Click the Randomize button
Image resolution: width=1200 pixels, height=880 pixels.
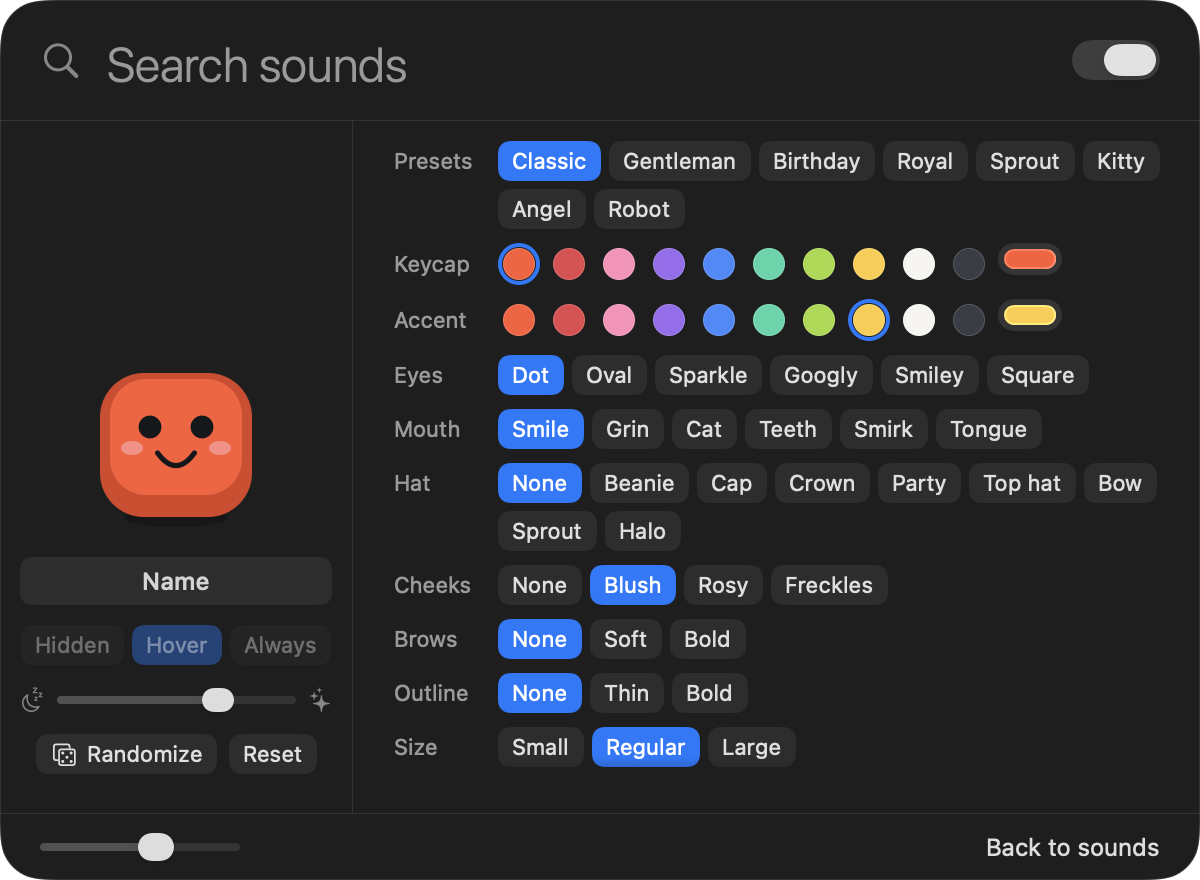pyautogui.click(x=126, y=754)
